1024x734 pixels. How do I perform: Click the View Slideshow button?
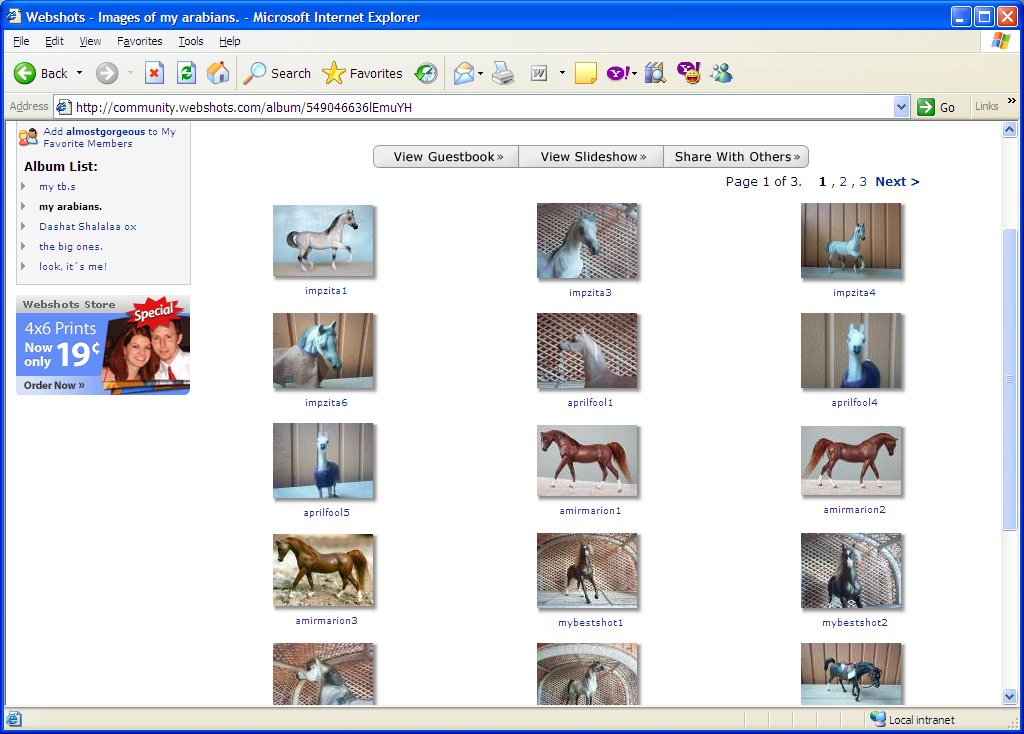591,157
